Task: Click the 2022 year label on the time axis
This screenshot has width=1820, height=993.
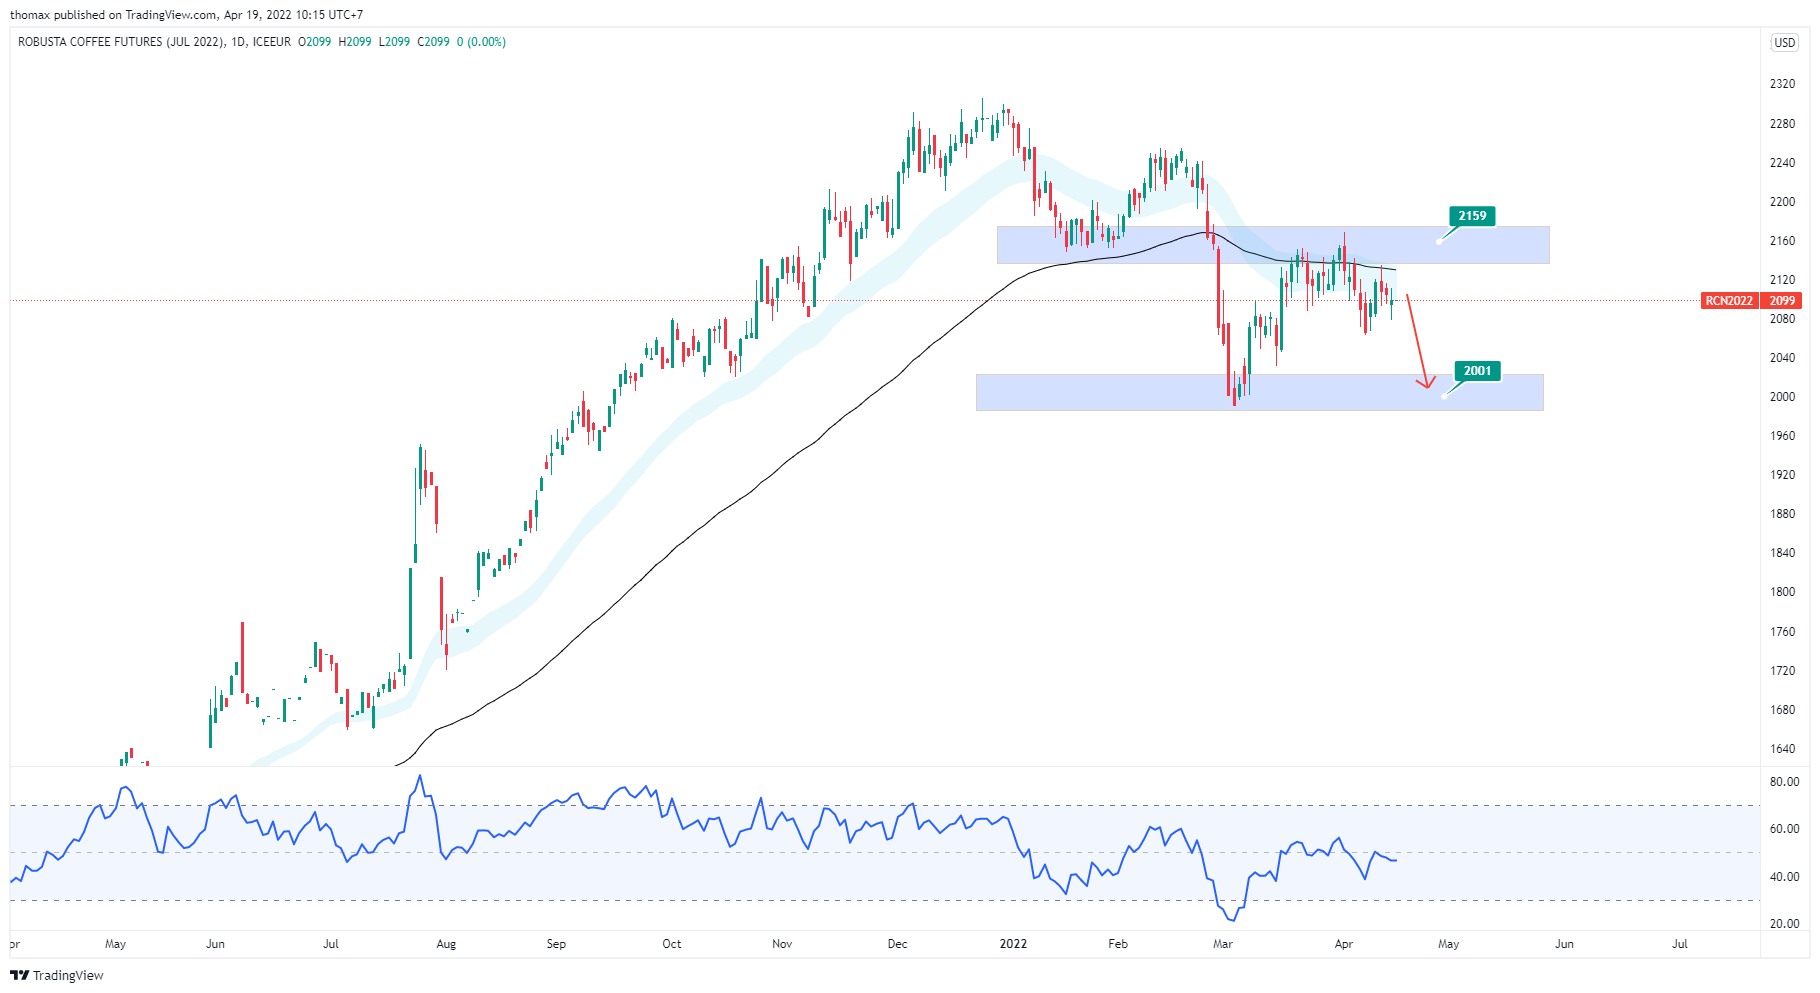Action: click(x=1013, y=944)
